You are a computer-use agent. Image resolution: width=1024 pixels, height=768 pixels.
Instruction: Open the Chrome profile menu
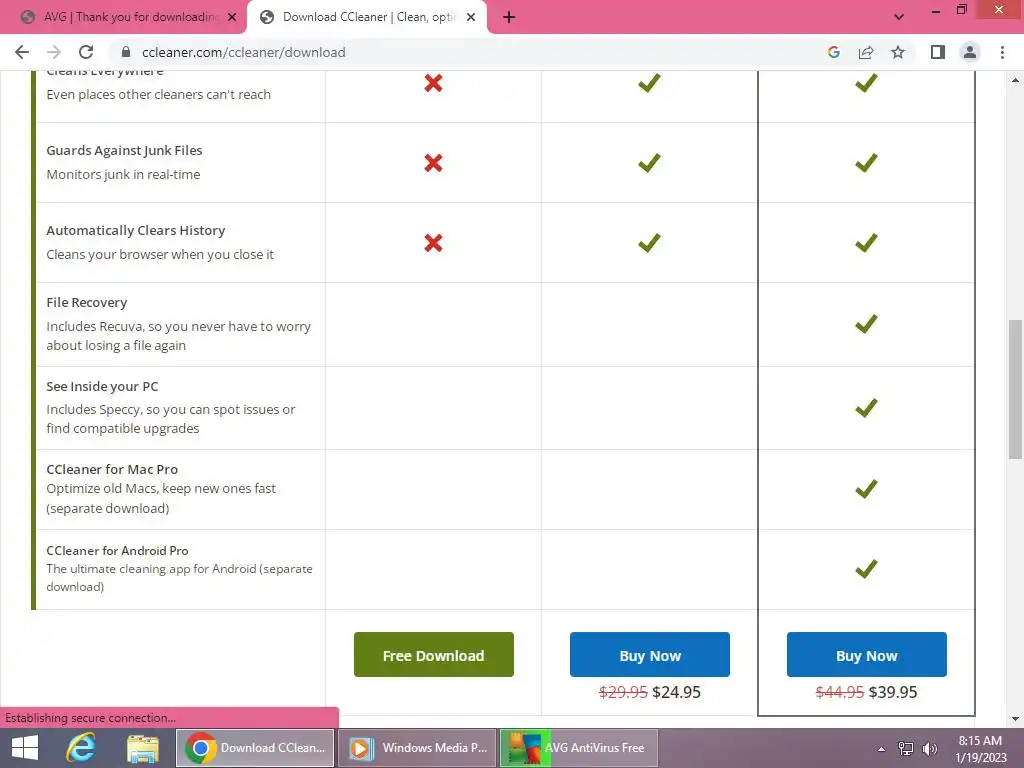(x=970, y=52)
